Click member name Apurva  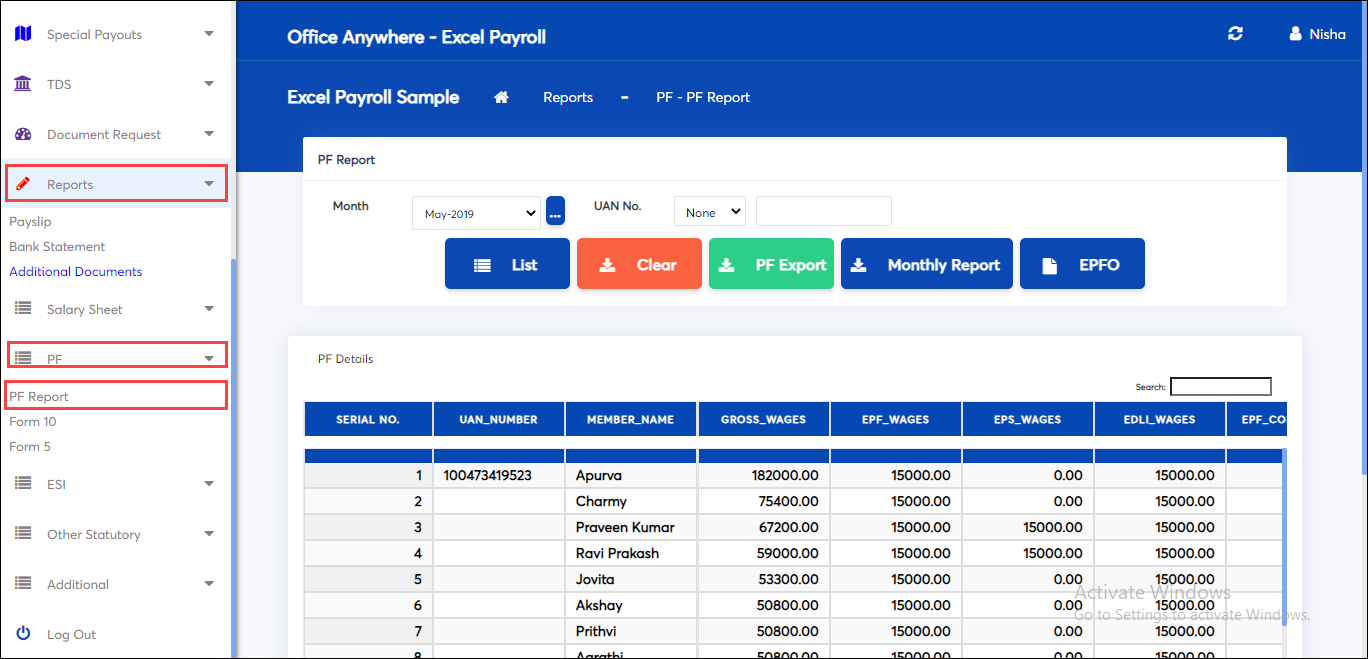coord(599,475)
